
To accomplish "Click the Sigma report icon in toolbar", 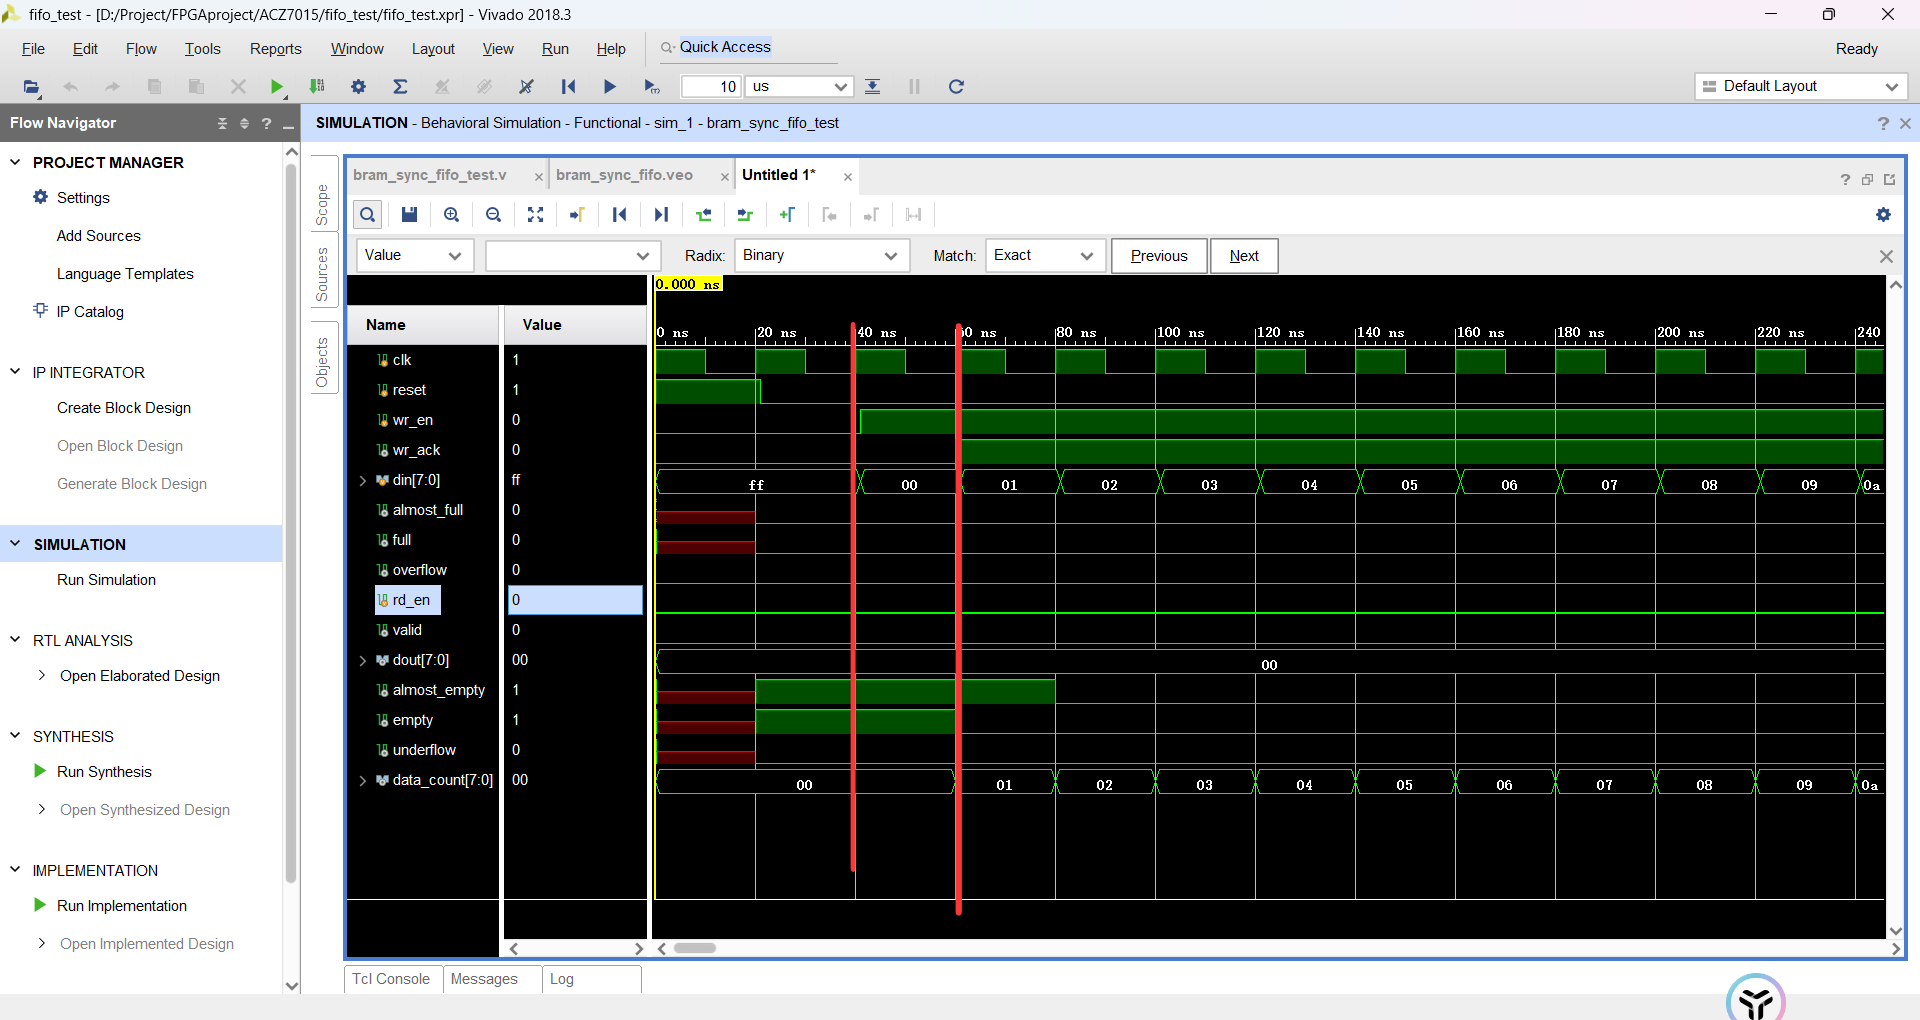I will 400,87.
